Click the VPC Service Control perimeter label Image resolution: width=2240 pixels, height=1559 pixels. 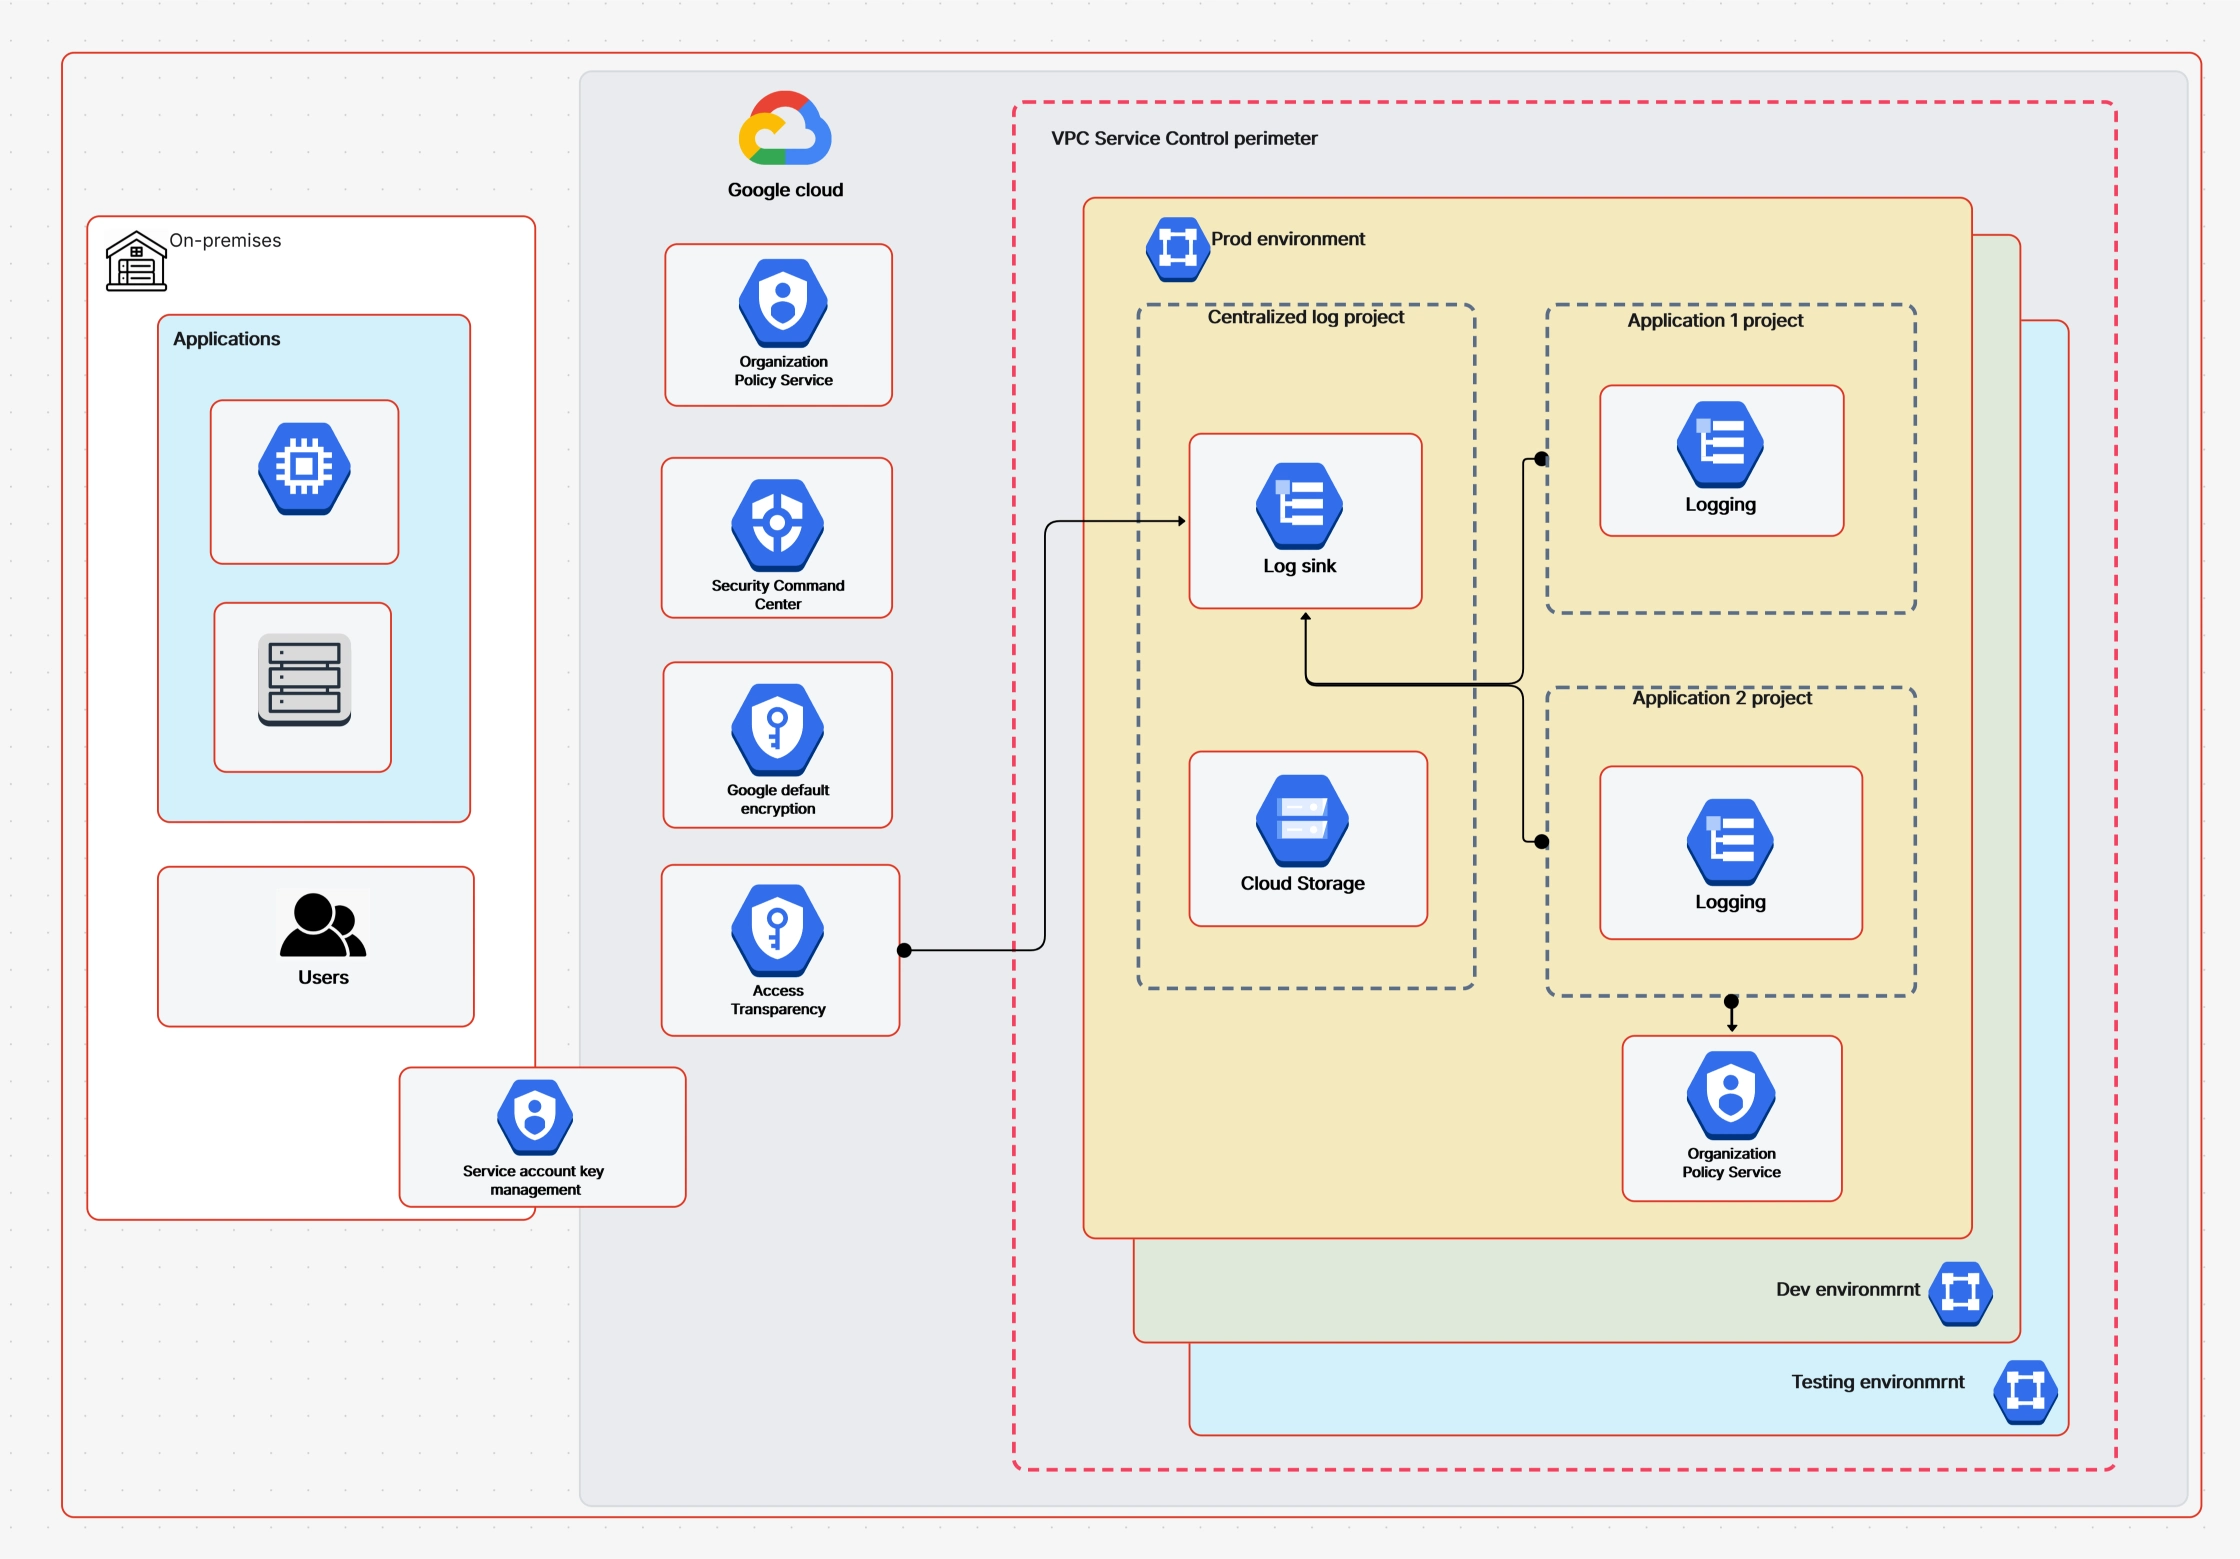coord(1183,138)
